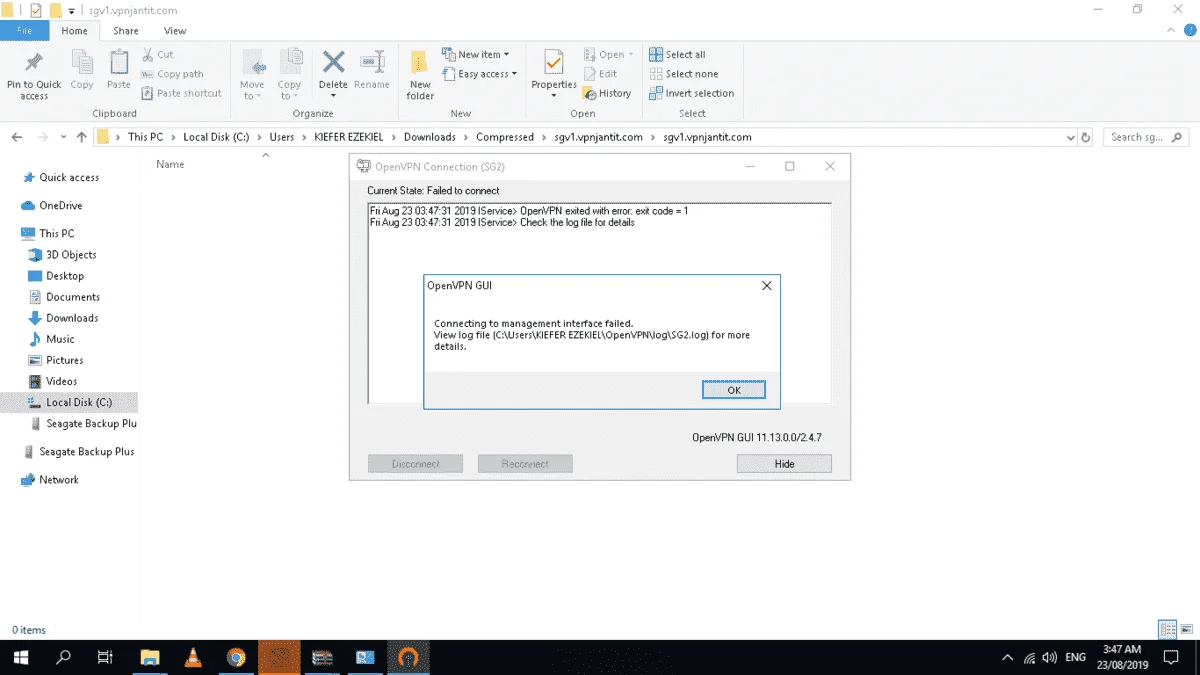Click the Back navigation arrow

18,137
